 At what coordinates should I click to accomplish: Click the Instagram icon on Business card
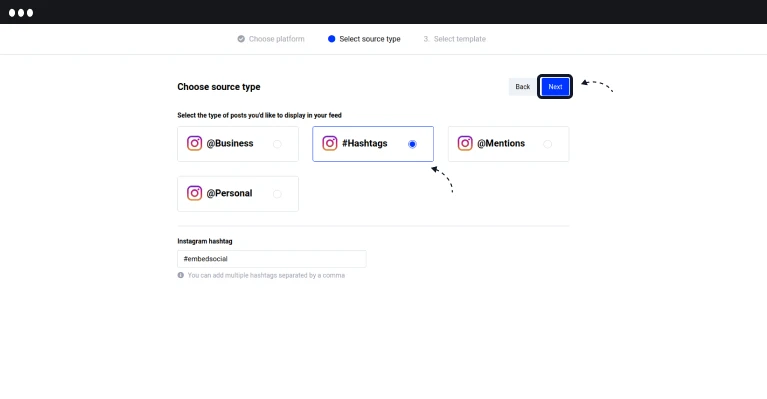tap(194, 143)
